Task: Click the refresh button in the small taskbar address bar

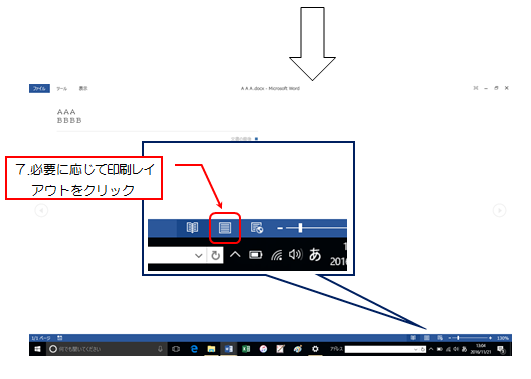Action: tap(423, 349)
